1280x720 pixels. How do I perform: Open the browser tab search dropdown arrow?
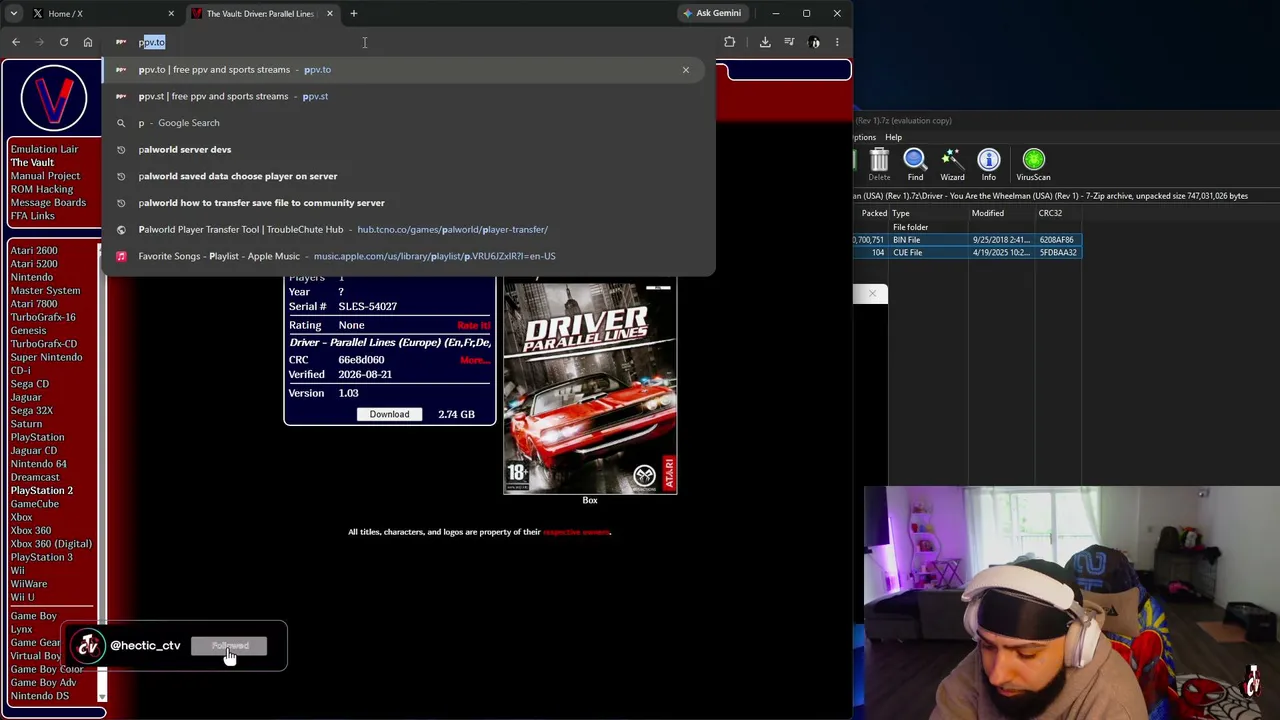(x=14, y=13)
